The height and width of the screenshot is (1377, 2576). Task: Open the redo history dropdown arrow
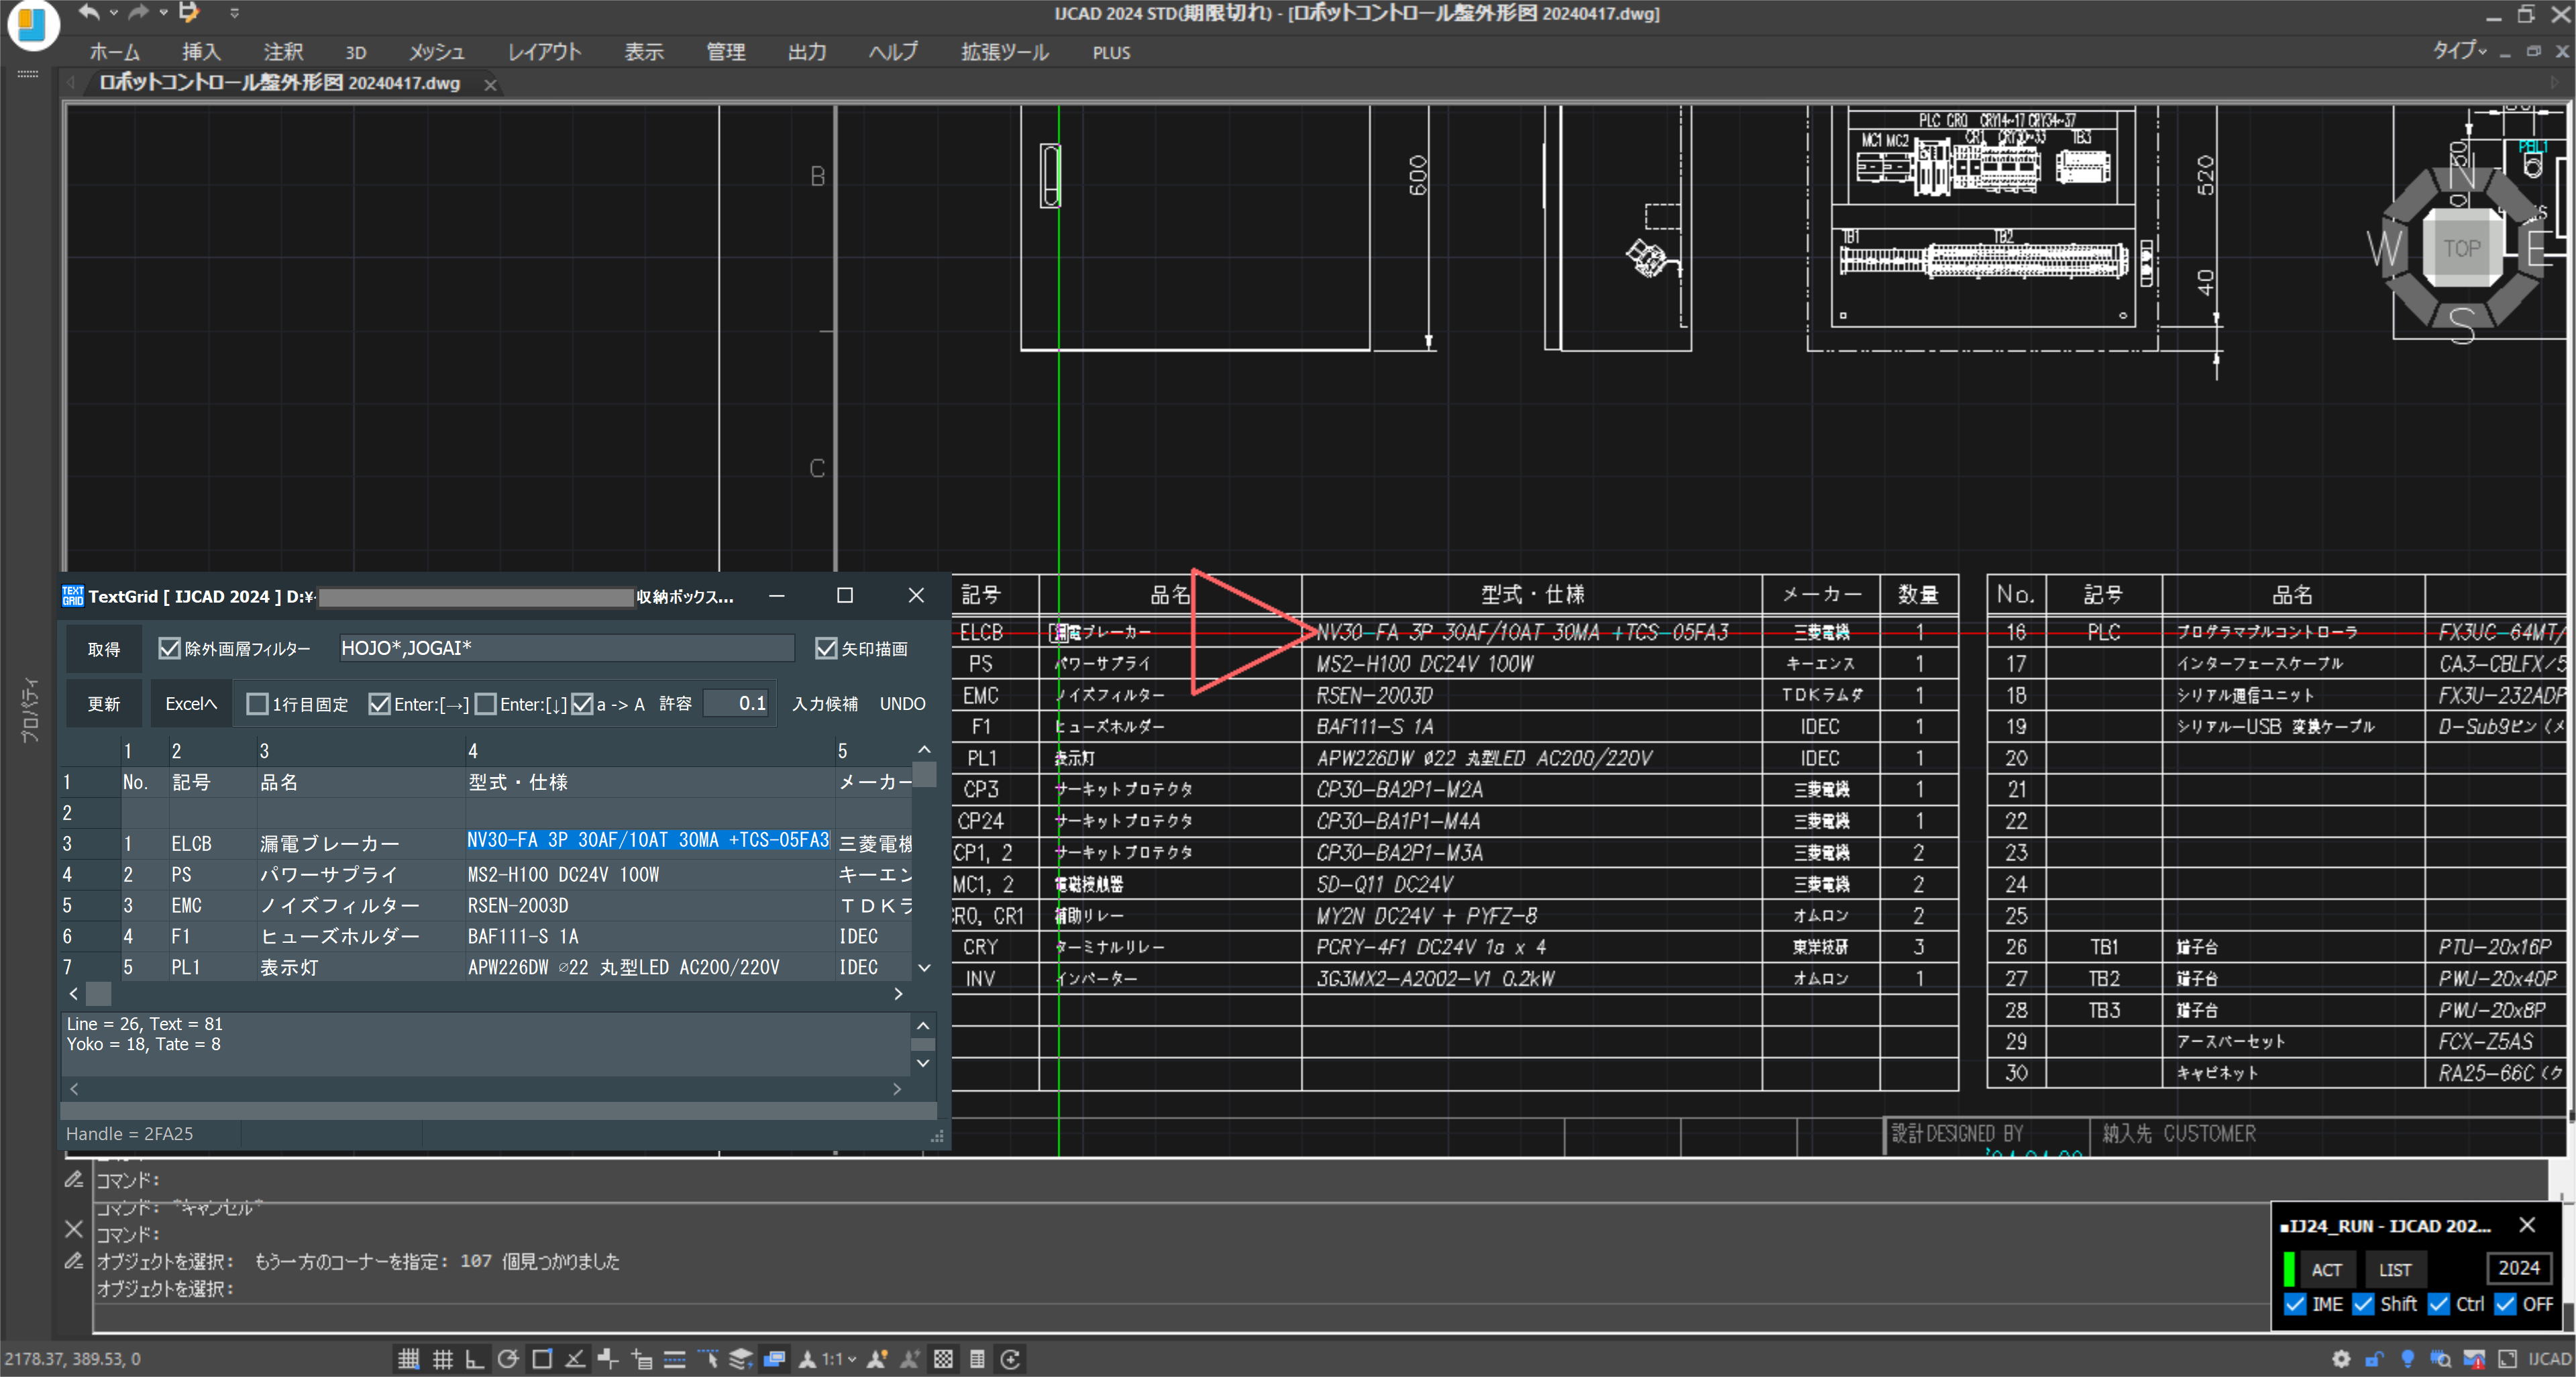(163, 13)
